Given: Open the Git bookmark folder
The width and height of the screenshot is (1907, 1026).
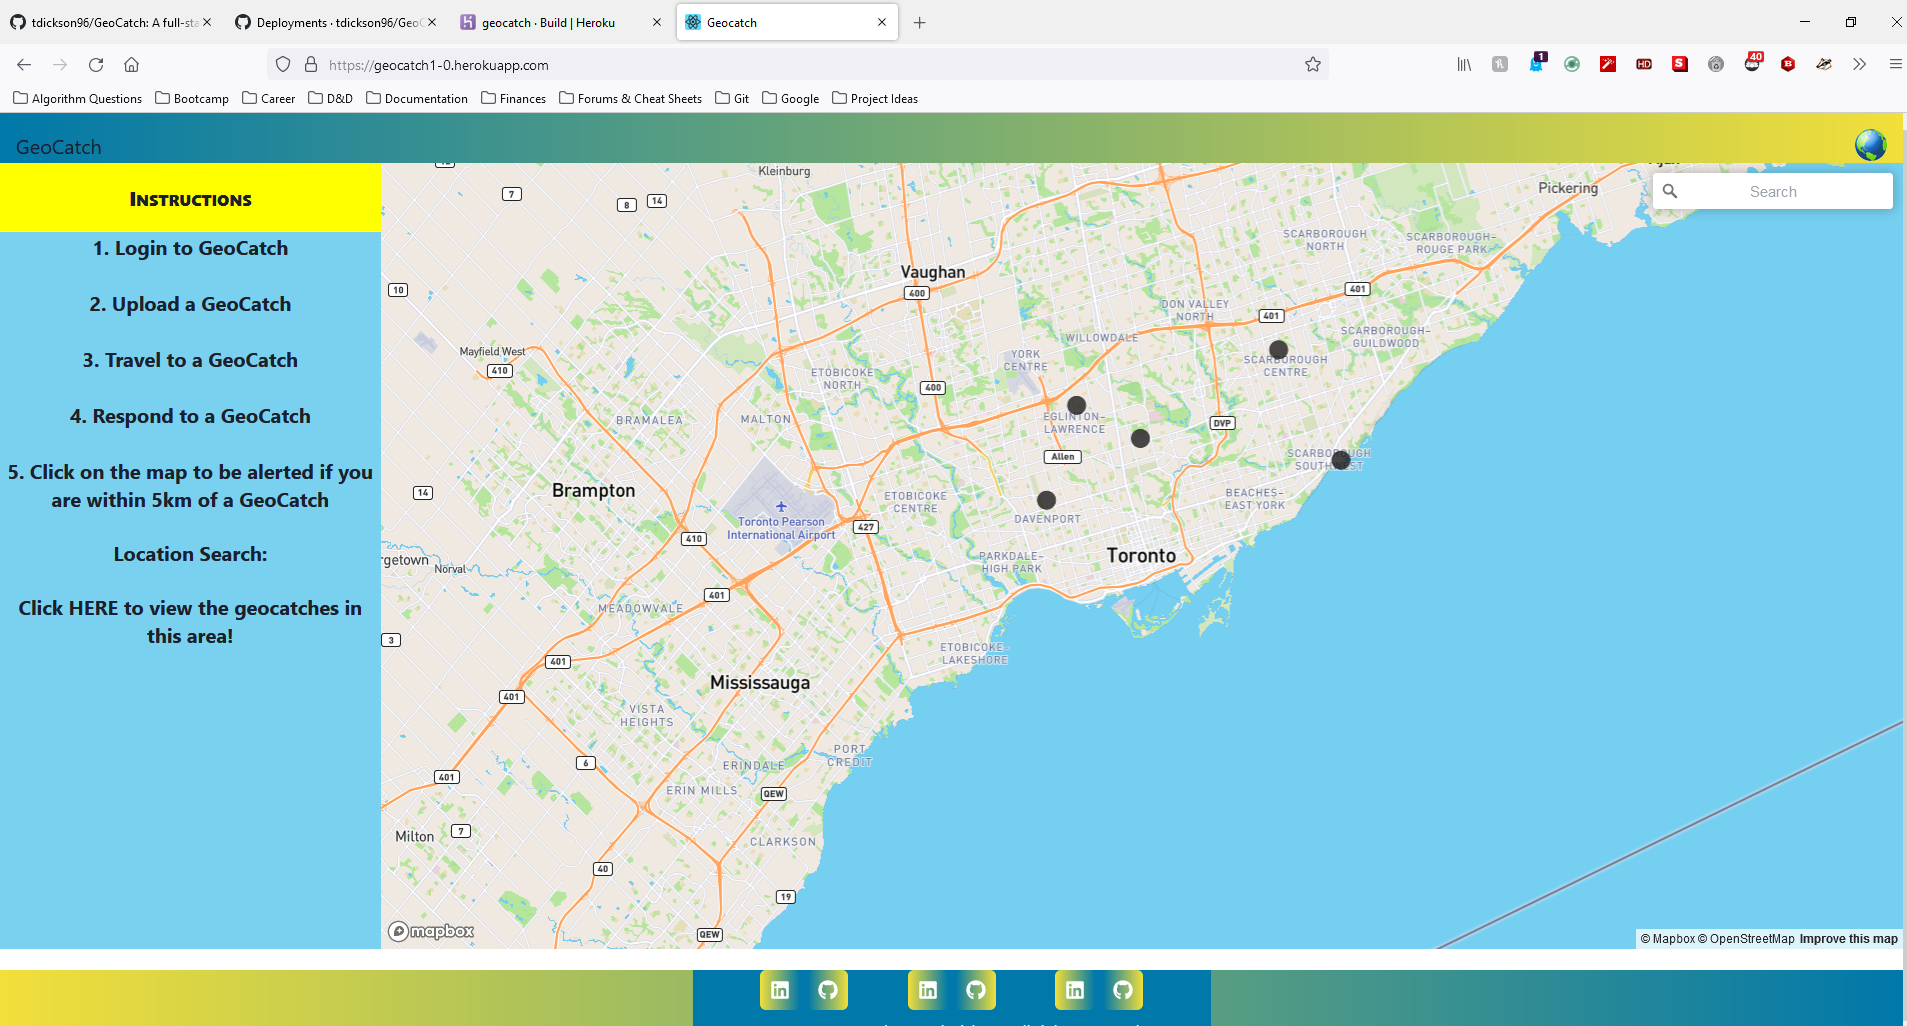Looking at the screenshot, I should pos(732,98).
